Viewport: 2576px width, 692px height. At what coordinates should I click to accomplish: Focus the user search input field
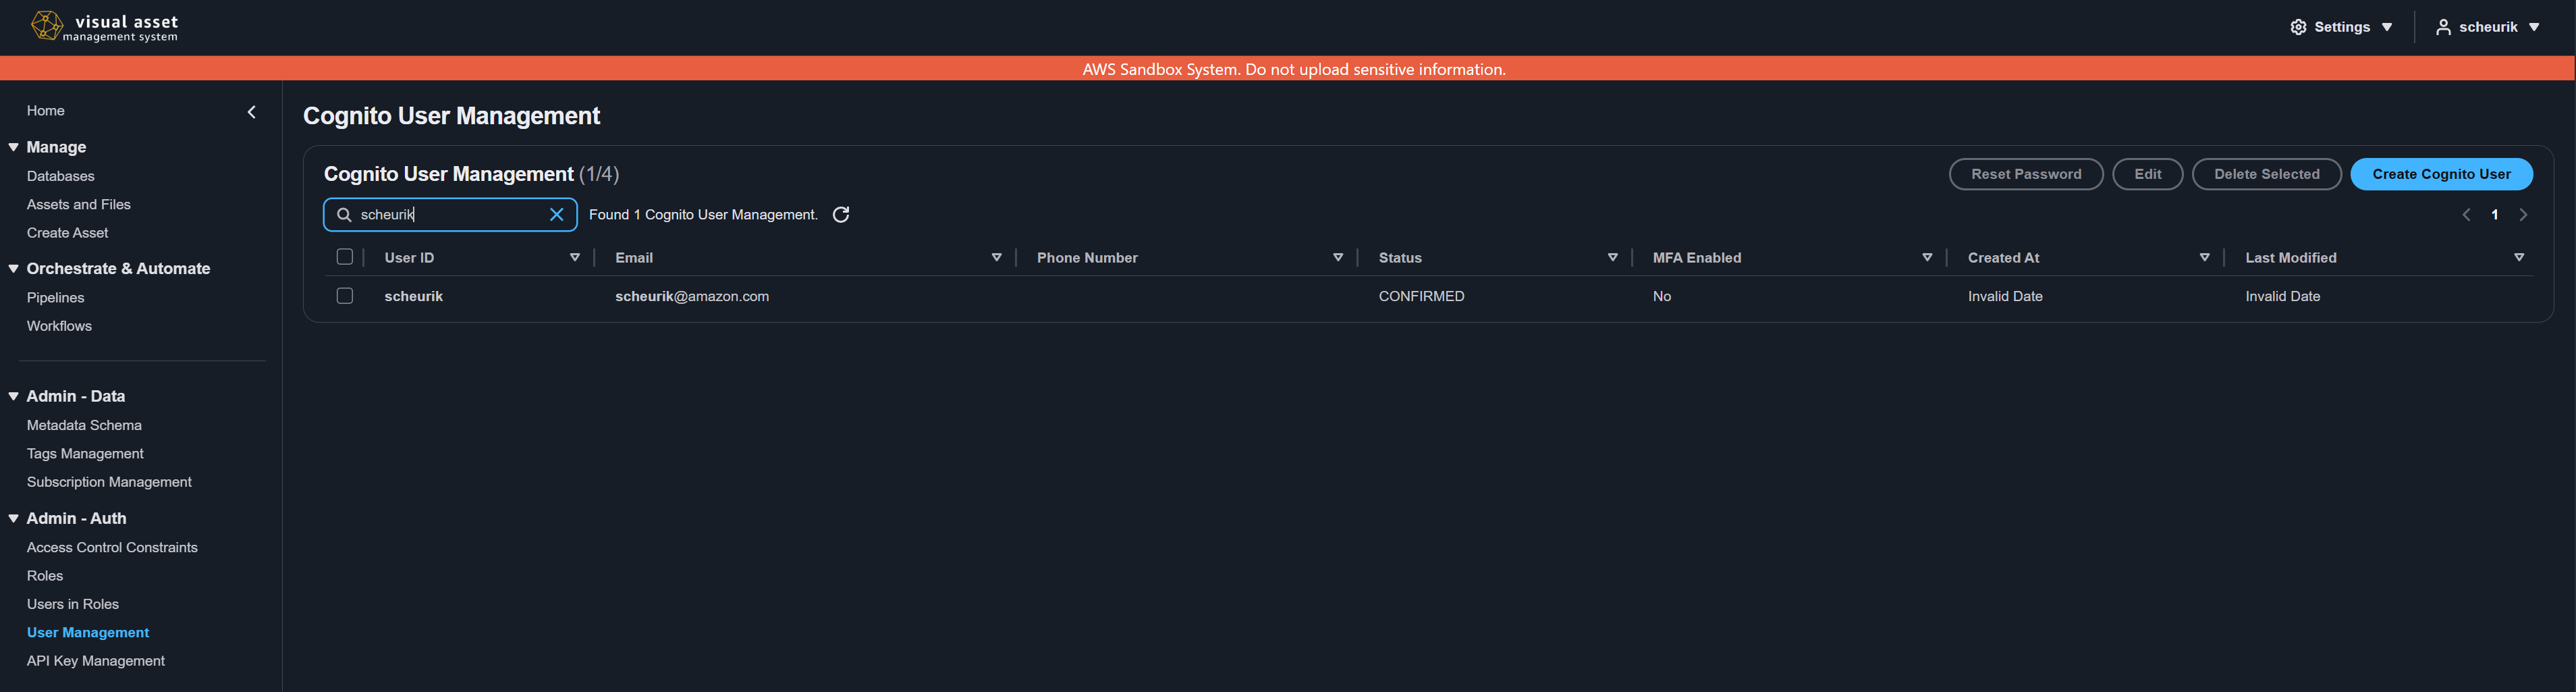[450, 215]
